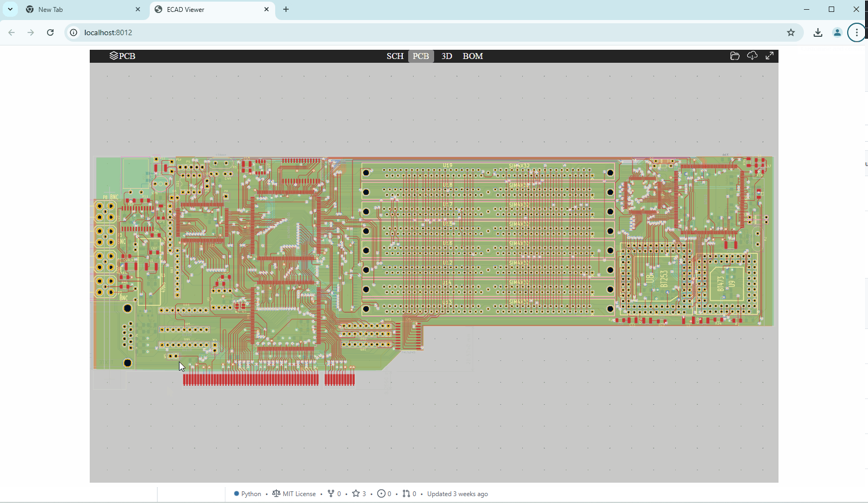Expand the browser tab search dropdown
This screenshot has width=868, height=503.
[10, 9]
